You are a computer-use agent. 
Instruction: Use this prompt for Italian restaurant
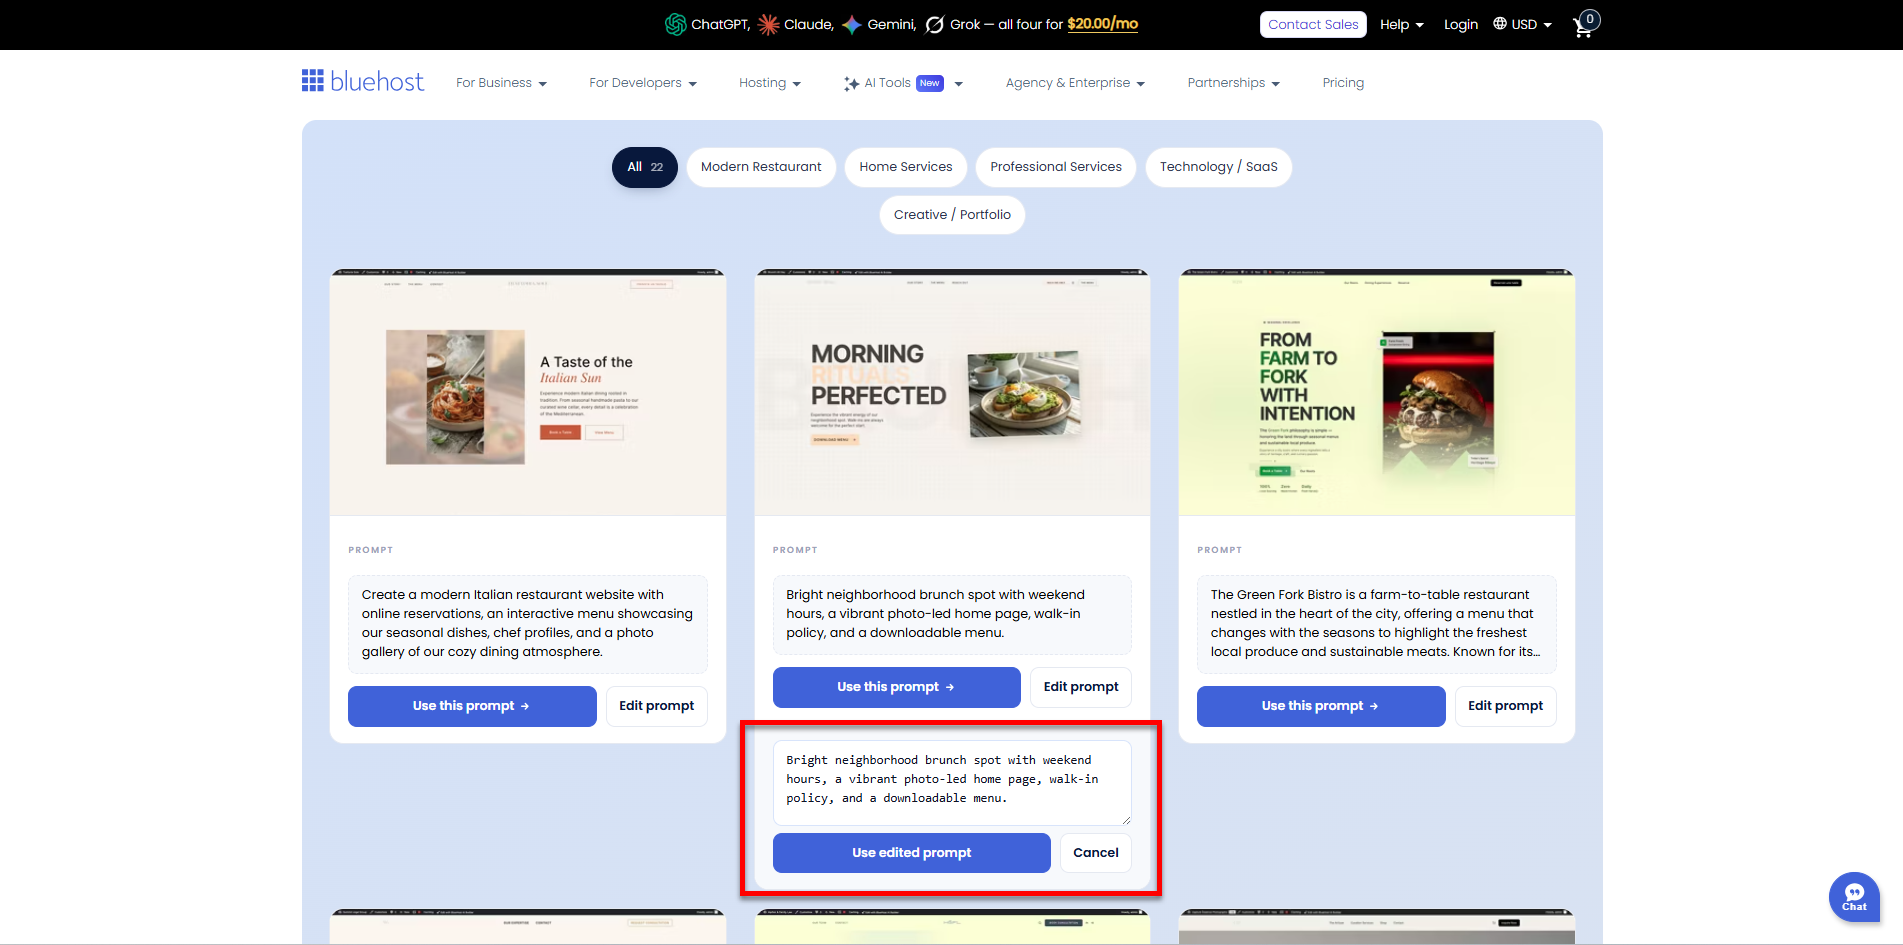[472, 706]
